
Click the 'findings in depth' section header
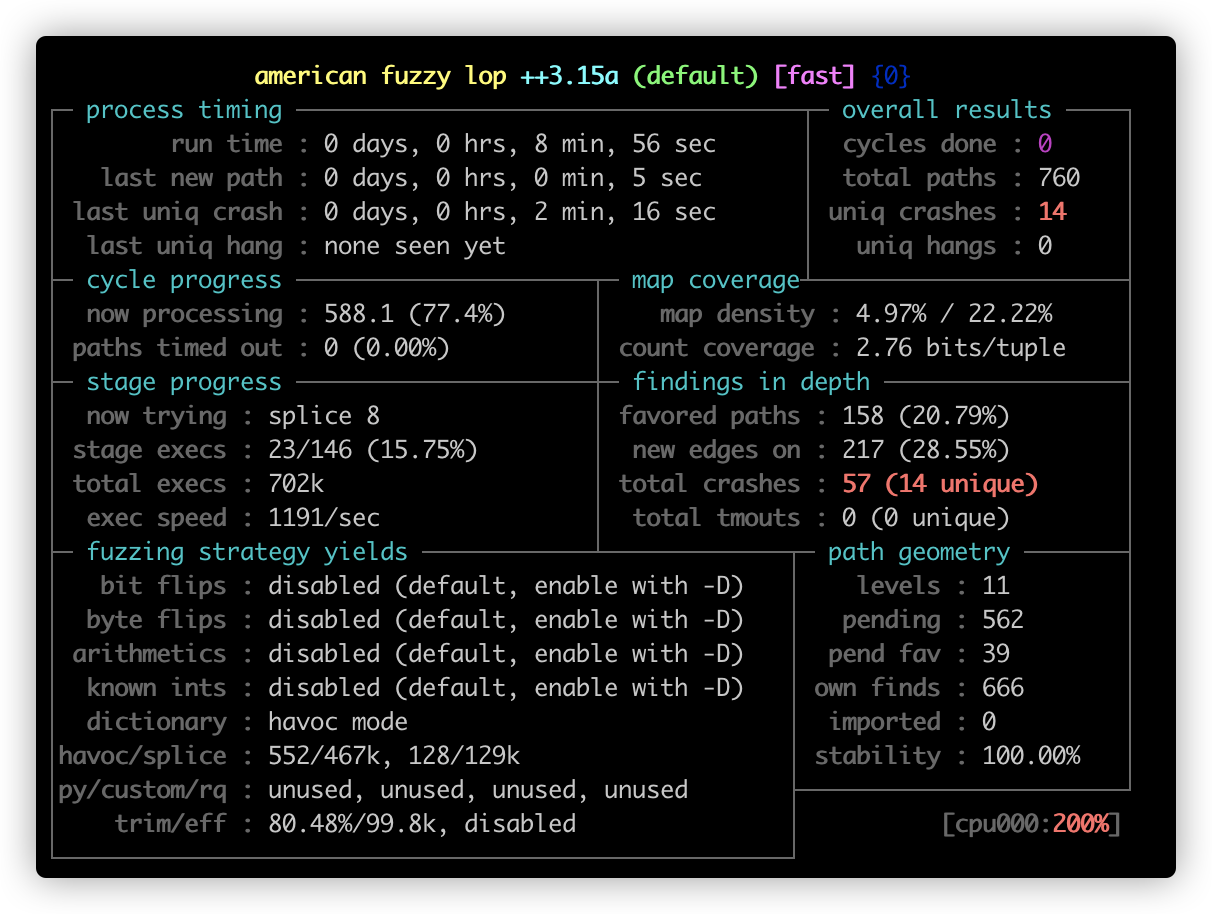[x=752, y=382]
